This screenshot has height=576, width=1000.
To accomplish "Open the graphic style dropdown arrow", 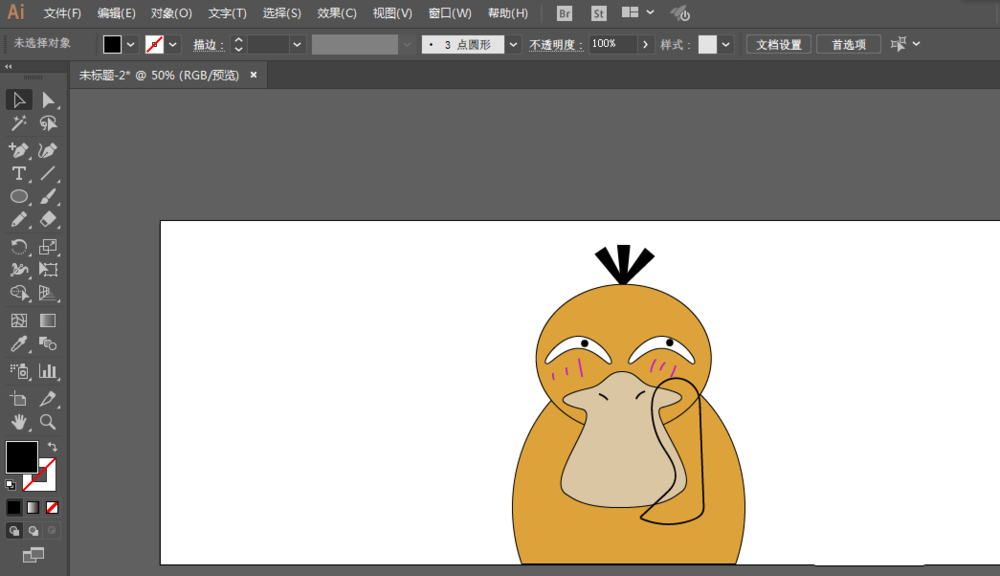I will [x=726, y=45].
